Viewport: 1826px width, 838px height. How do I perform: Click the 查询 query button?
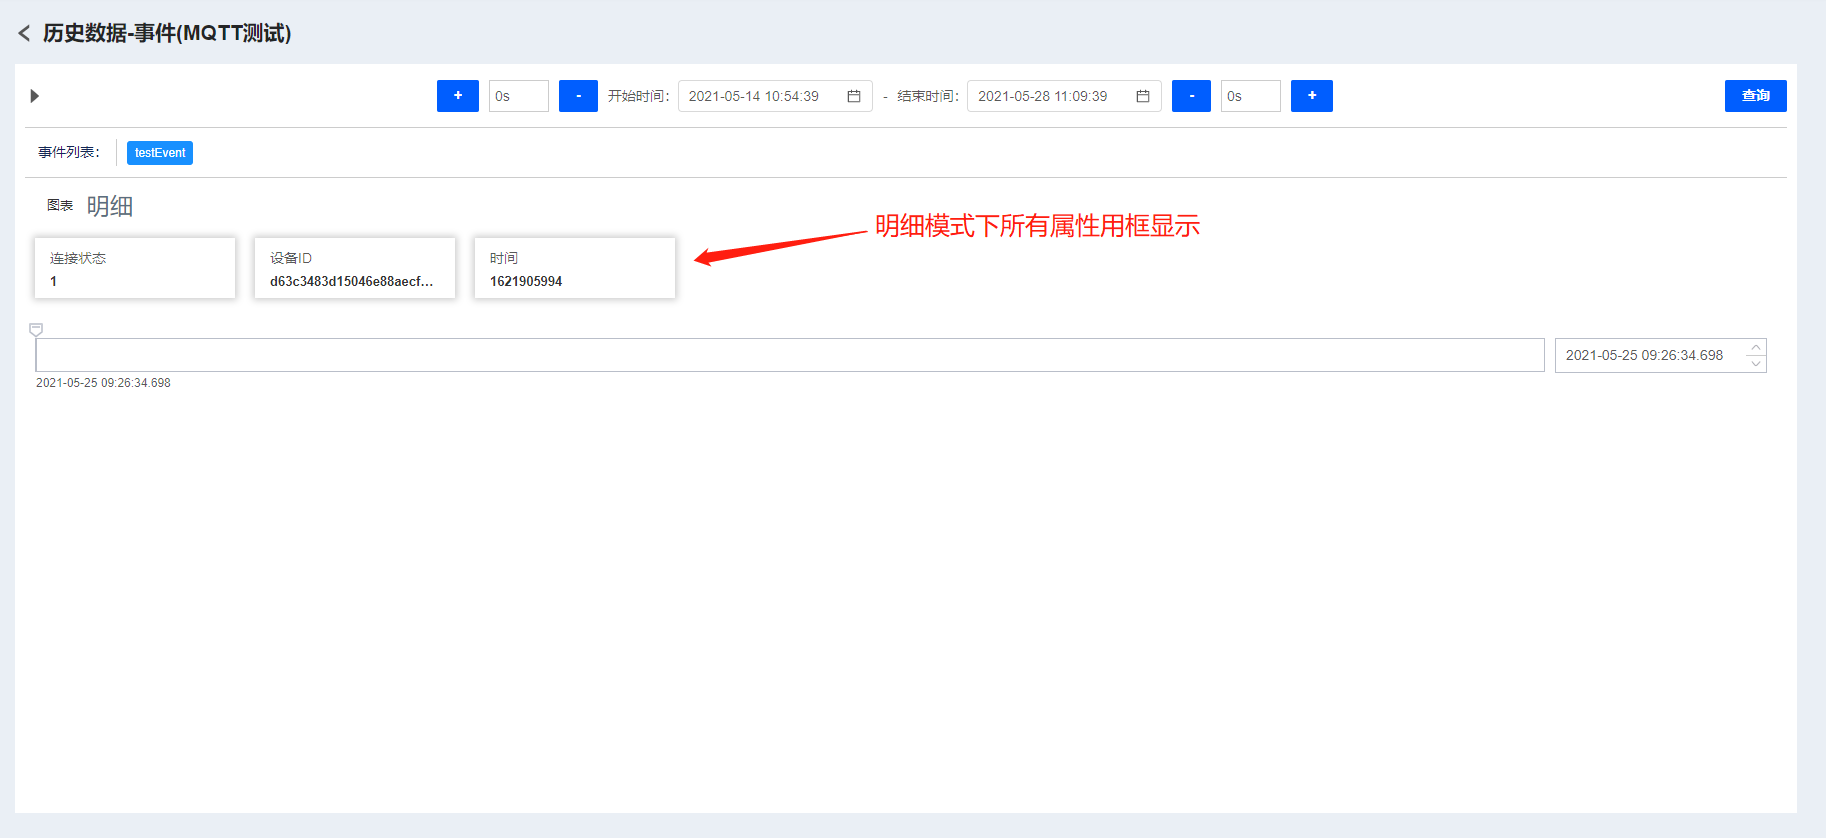pyautogui.click(x=1756, y=96)
